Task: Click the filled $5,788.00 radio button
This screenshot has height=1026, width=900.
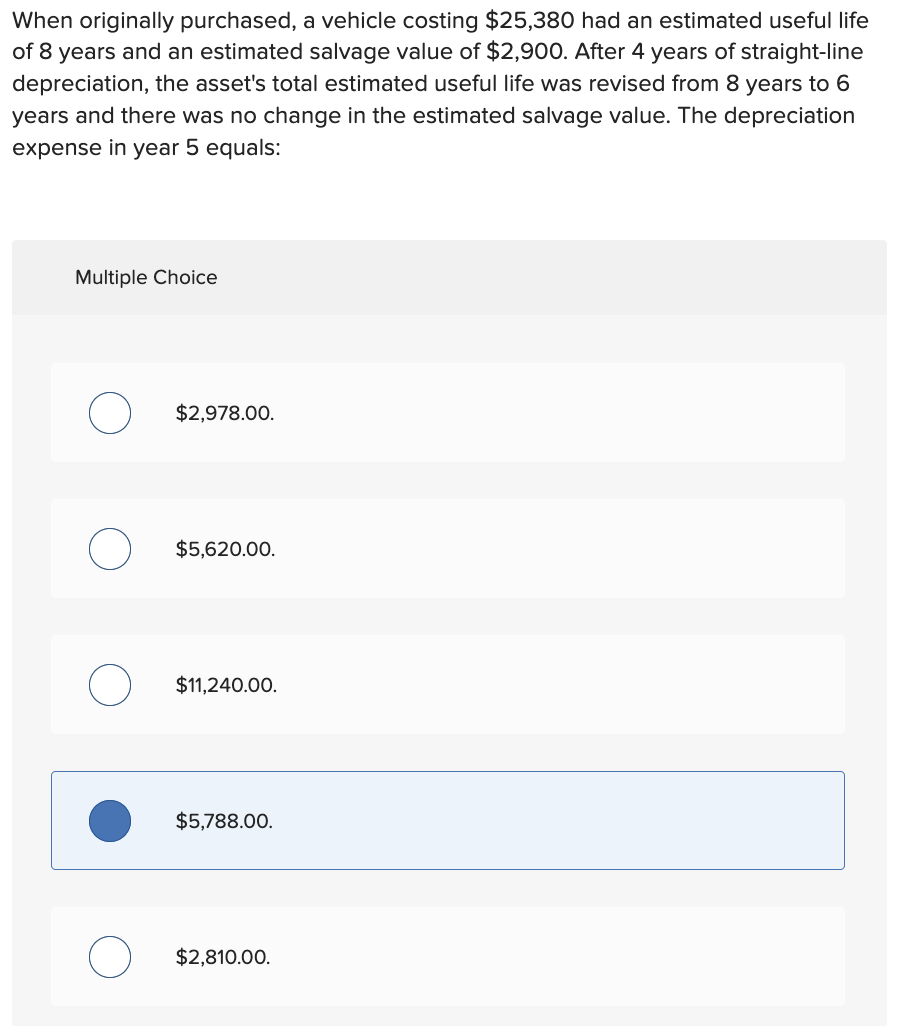Action: click(x=110, y=821)
